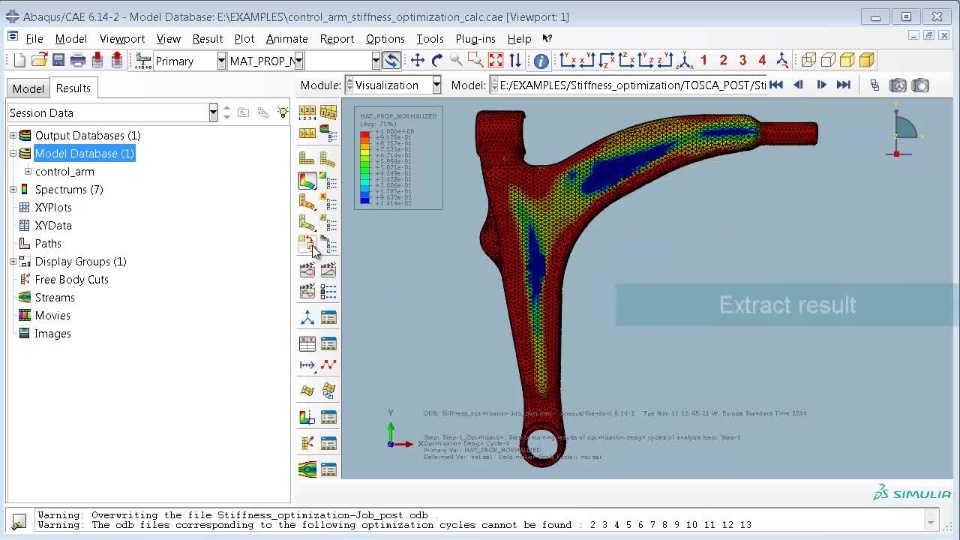Open the Tools menu
This screenshot has height=540, width=960.
(x=430, y=39)
